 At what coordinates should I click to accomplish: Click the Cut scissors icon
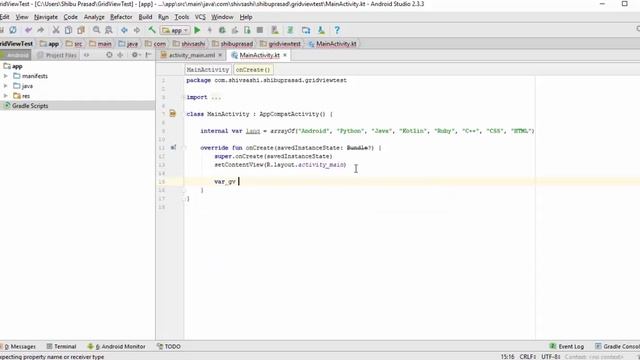[x=56, y=30]
